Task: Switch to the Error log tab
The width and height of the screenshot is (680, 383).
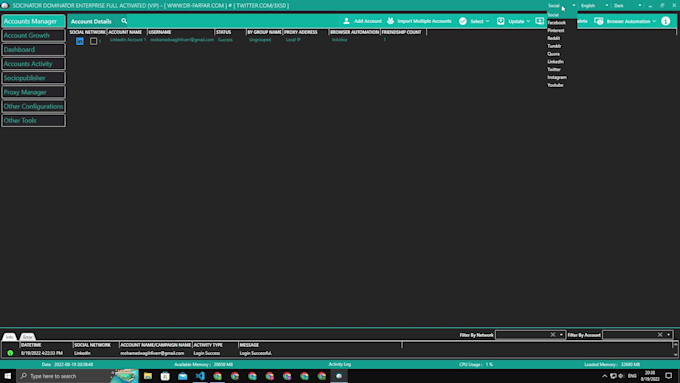Action: point(27,337)
